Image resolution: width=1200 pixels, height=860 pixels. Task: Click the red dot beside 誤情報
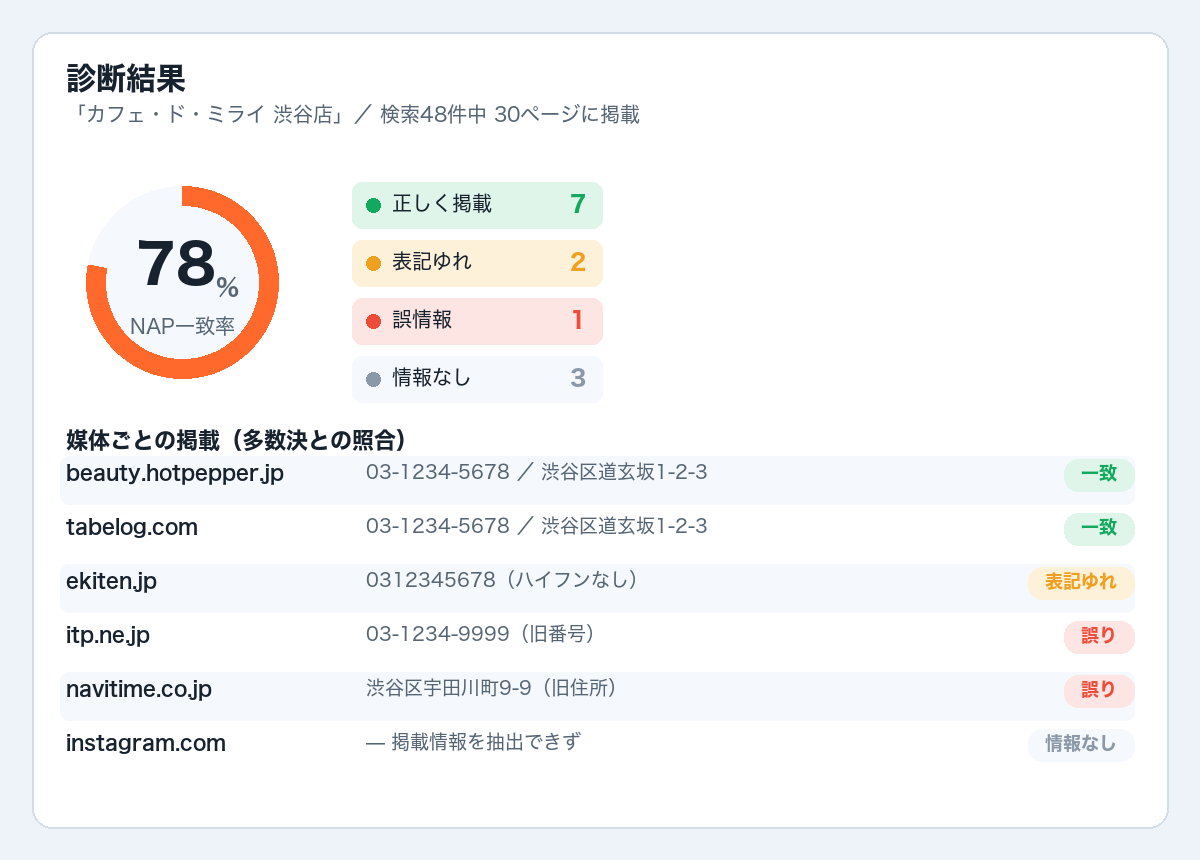[x=374, y=322]
